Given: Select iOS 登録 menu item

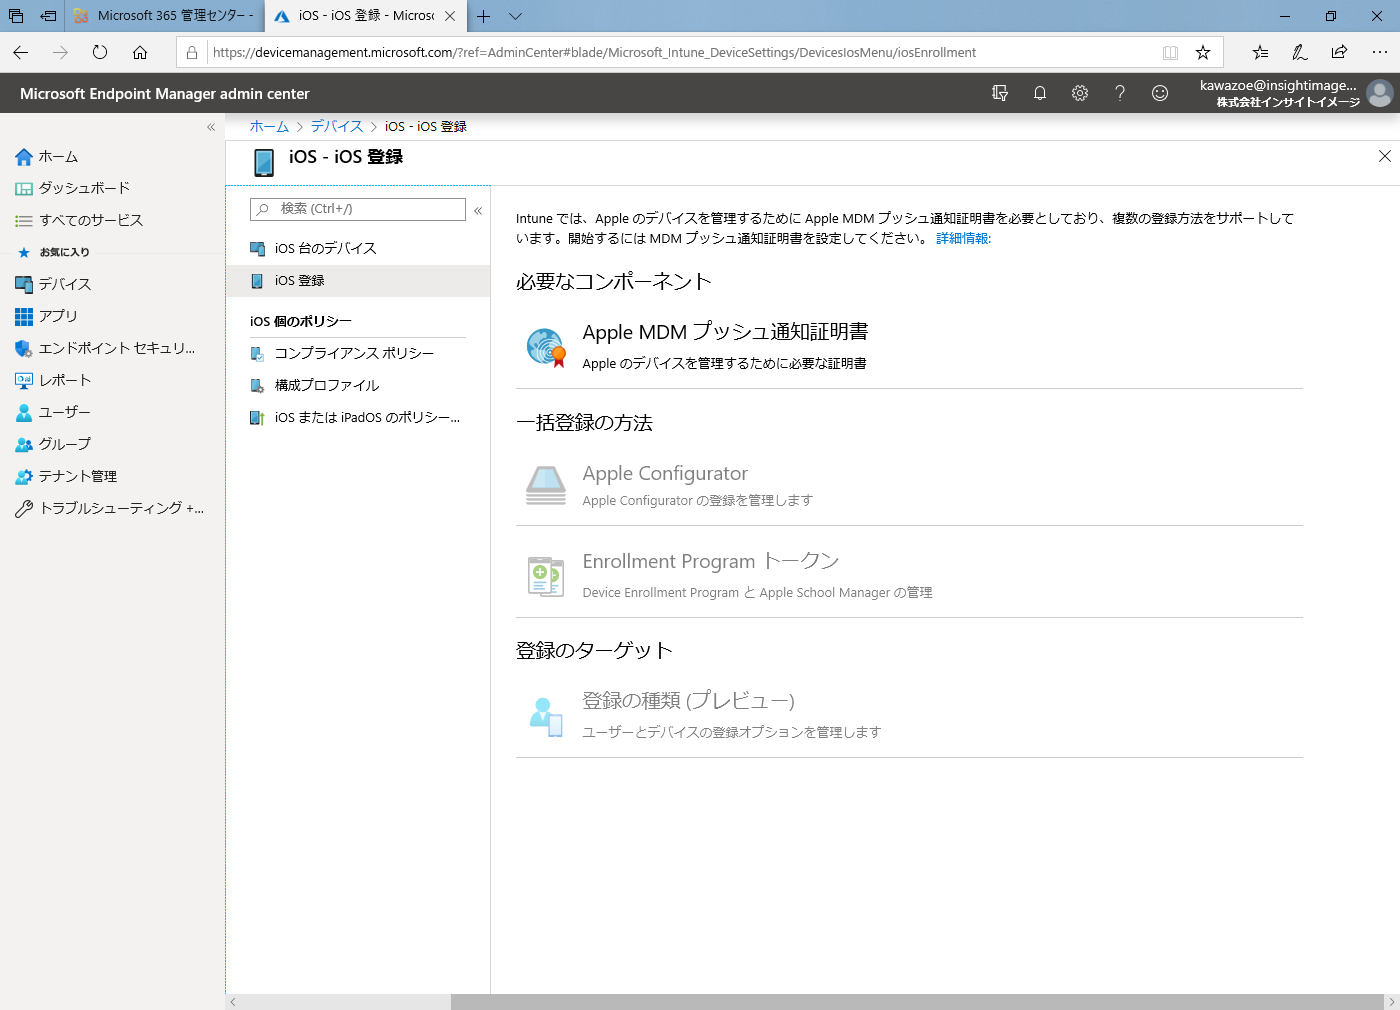Looking at the screenshot, I should pyautogui.click(x=358, y=281).
